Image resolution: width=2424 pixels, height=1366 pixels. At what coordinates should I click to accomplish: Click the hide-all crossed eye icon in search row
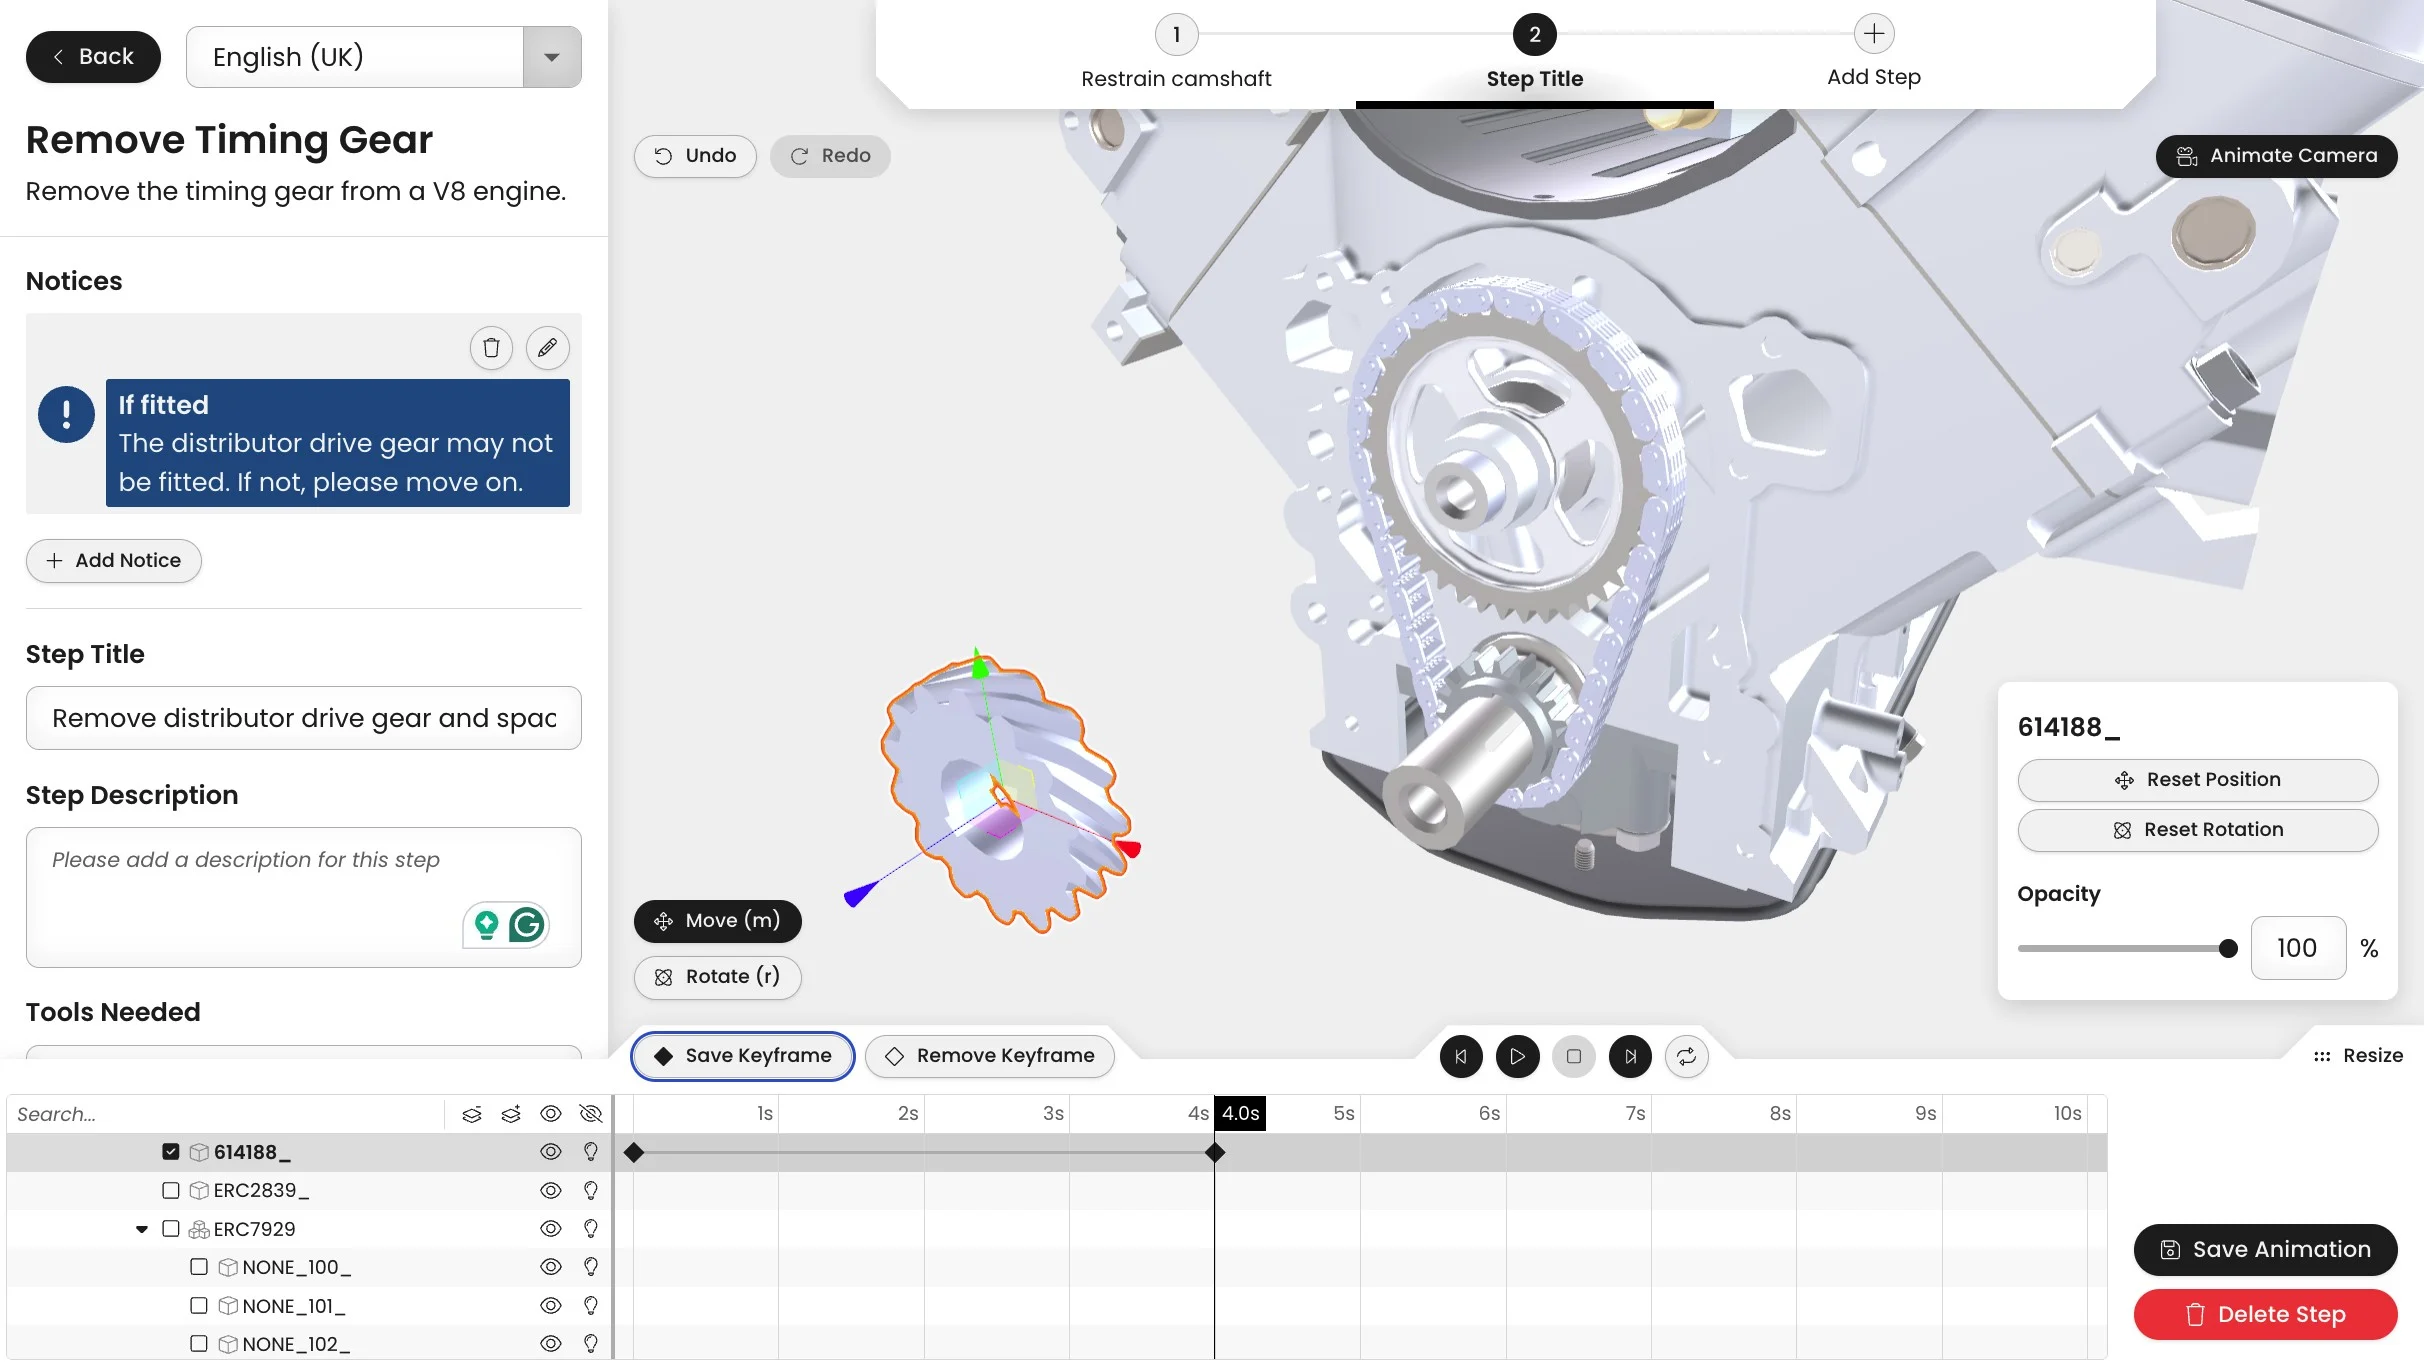click(590, 1114)
